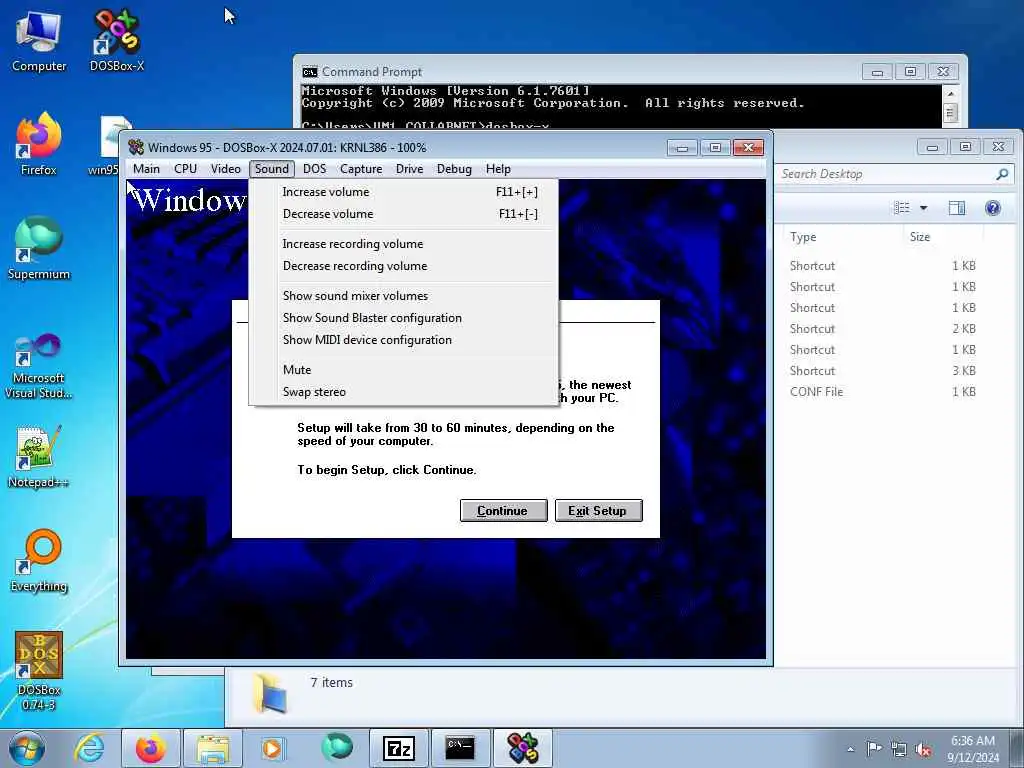Open the CPU menu
The image size is (1024, 768).
pos(185,168)
